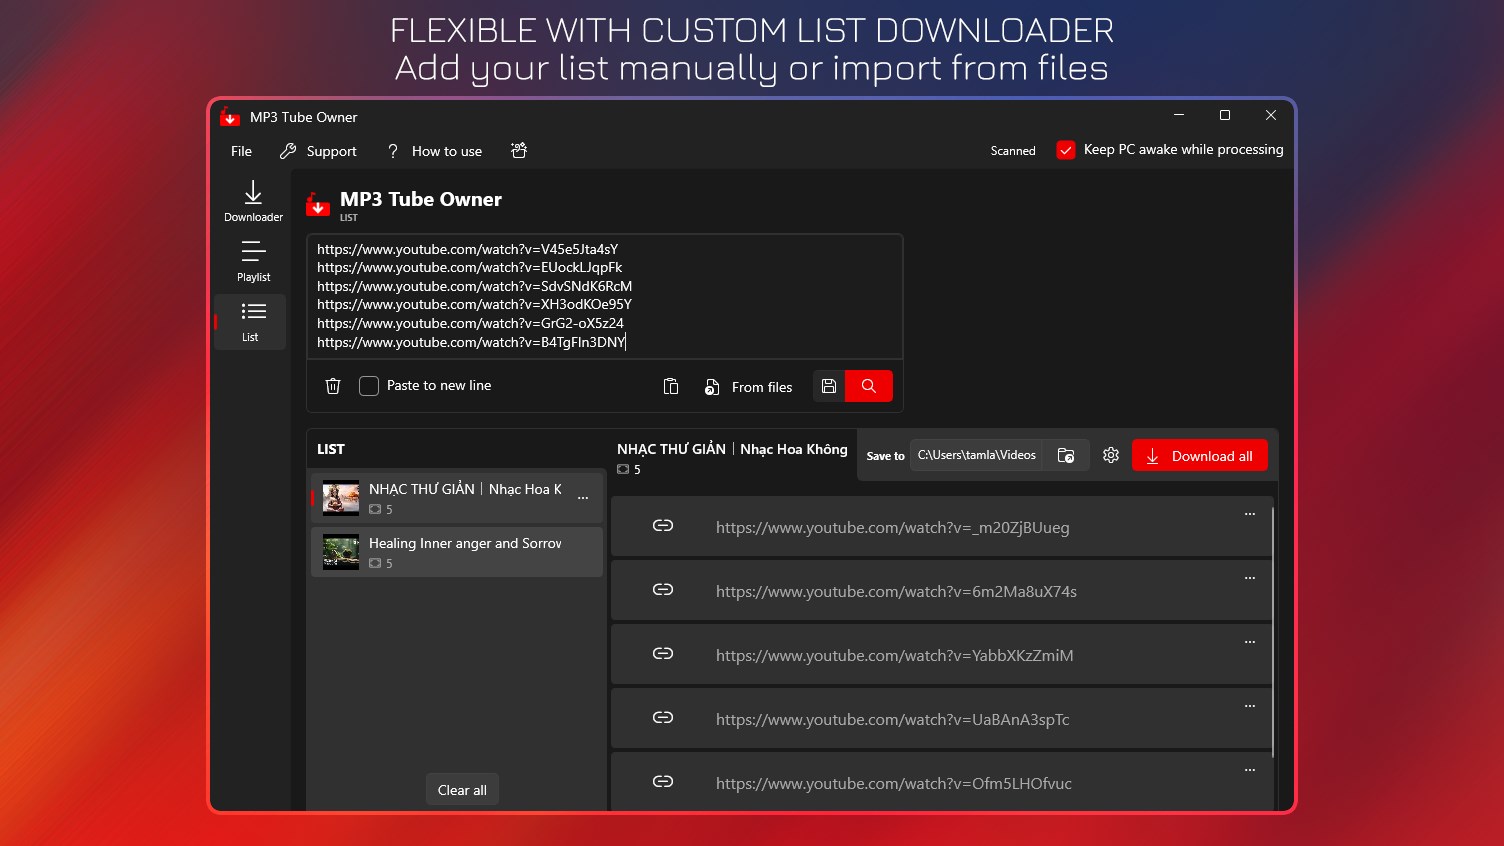Select the Downloader sidebar icon
1504x846 pixels.
point(252,200)
